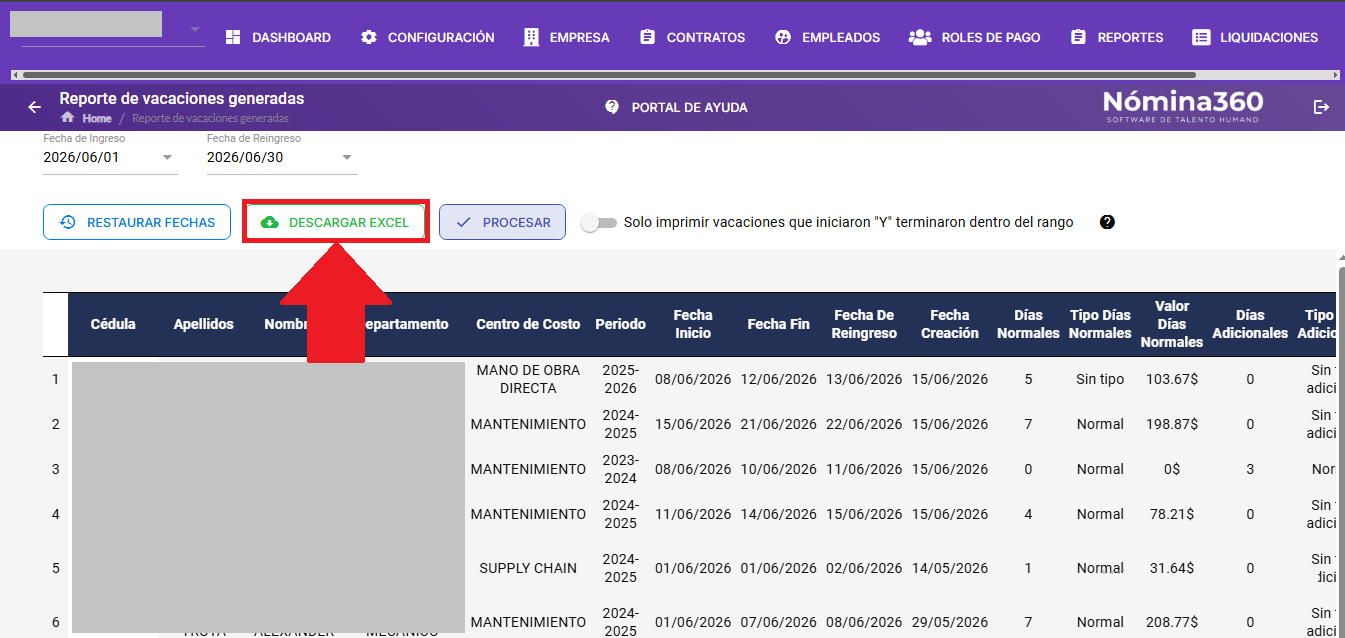1345x638 pixels.
Task: Click the Fecha De Reingreso column header
Action: coord(864,324)
